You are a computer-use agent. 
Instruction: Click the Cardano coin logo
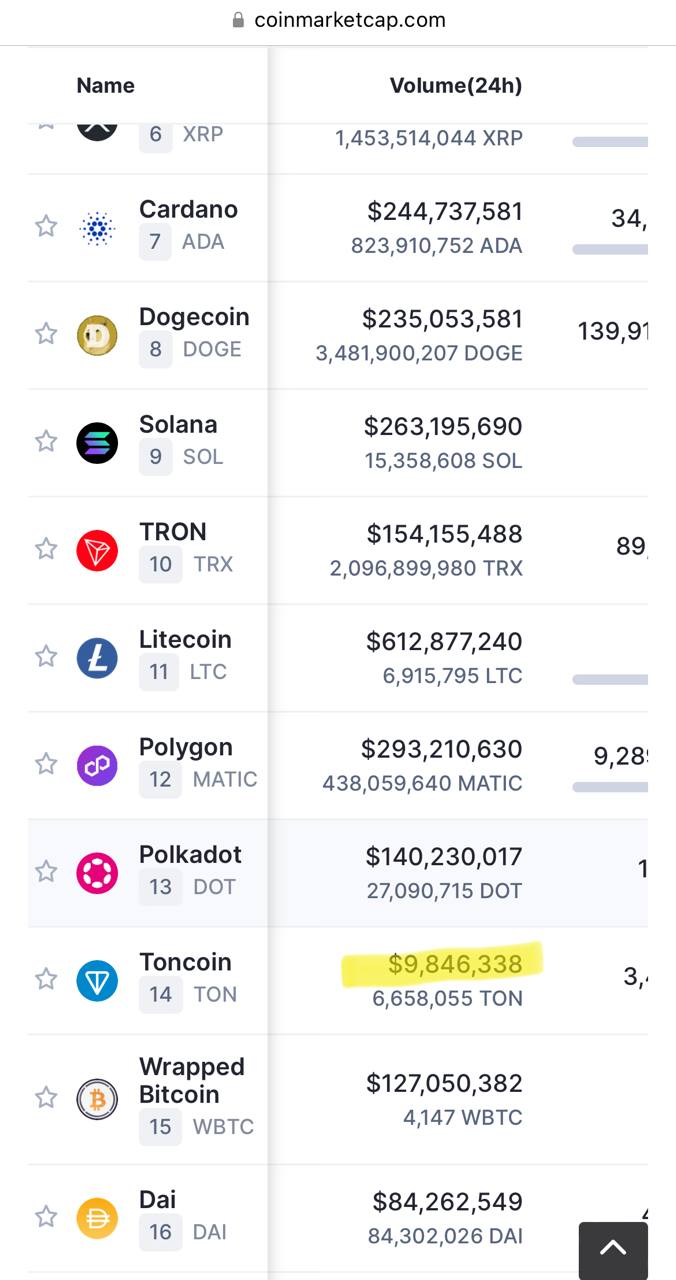point(97,228)
